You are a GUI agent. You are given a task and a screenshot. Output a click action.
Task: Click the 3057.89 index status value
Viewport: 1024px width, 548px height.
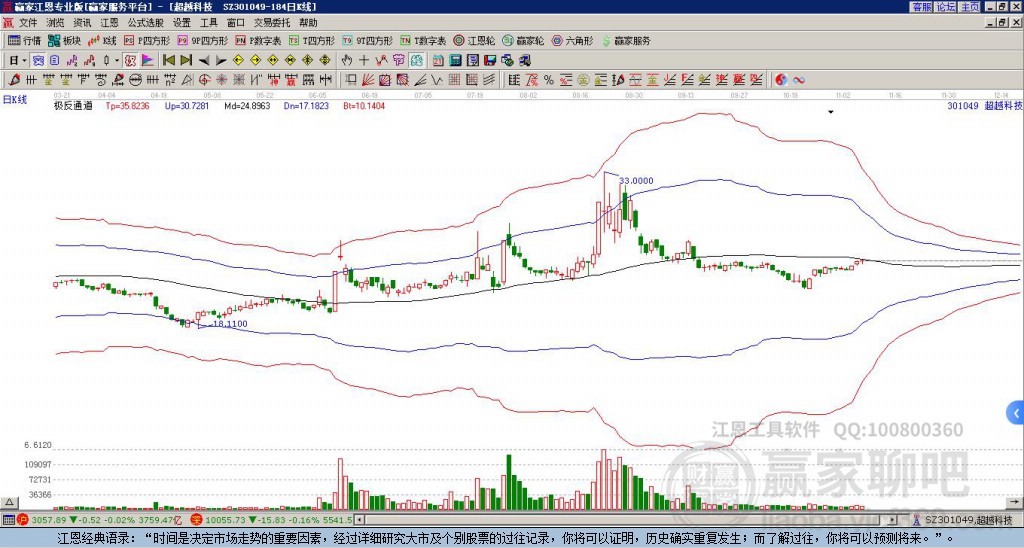pos(50,520)
